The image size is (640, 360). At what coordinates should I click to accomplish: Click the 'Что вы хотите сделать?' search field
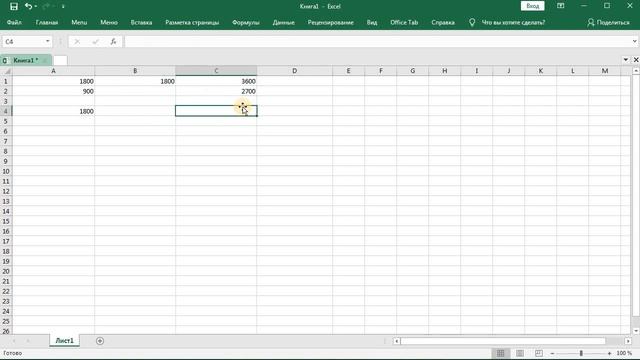513,22
